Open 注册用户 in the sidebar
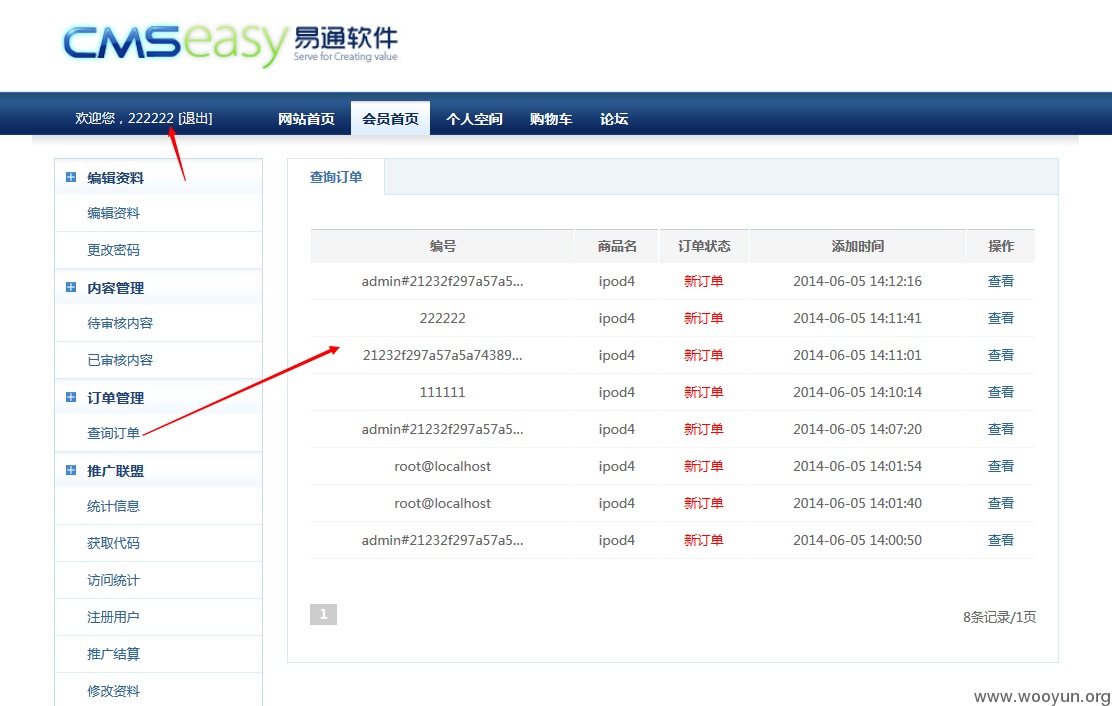 pyautogui.click(x=113, y=617)
